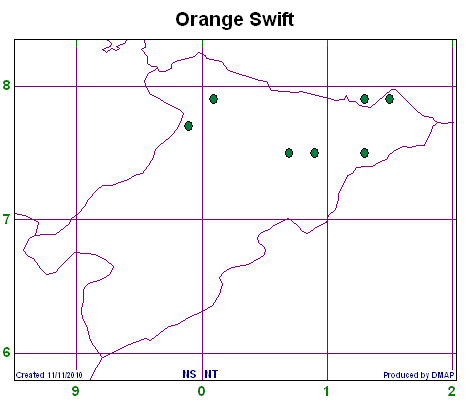Click the dot below the north coast pair
The width and height of the screenshot is (471, 402).
coord(364,153)
